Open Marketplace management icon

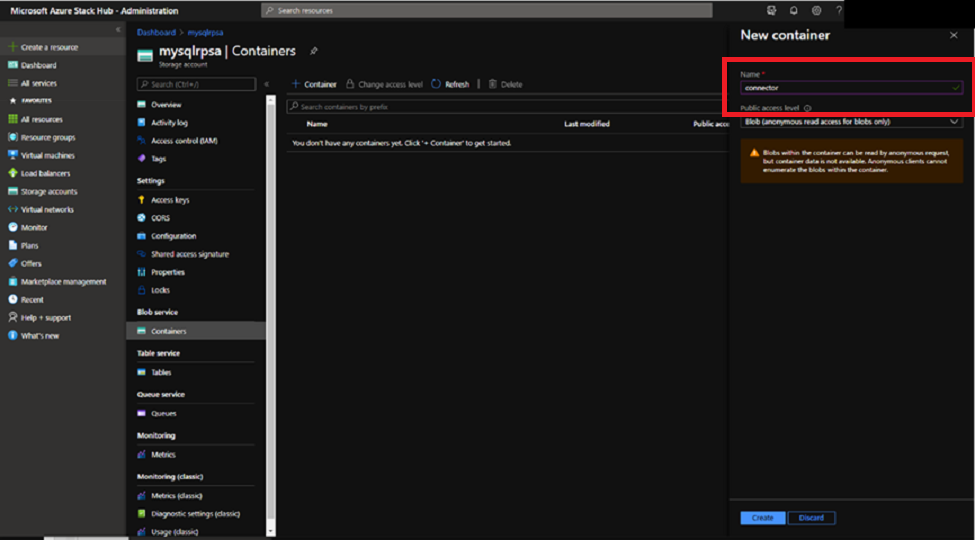coord(12,282)
